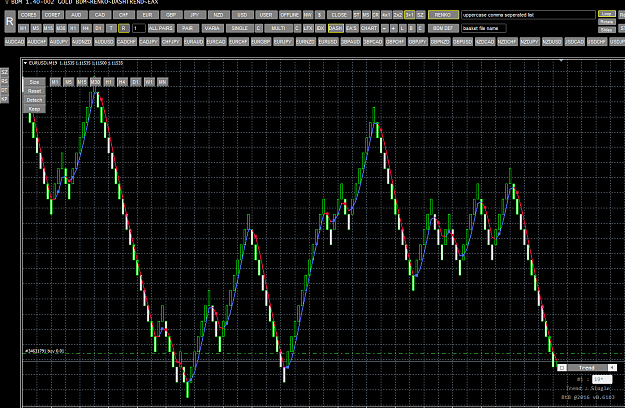This screenshot has height=408, width=625.
Task: Click the numeric field showing 1
Action: 138,28
